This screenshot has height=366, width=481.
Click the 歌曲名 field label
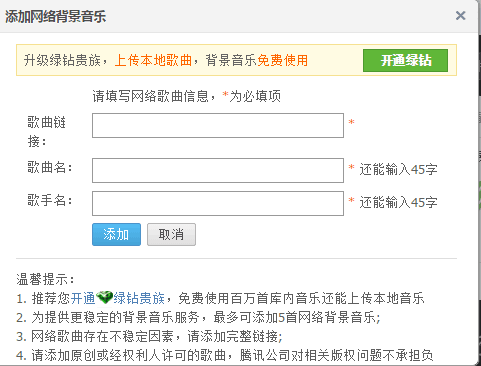50,167
